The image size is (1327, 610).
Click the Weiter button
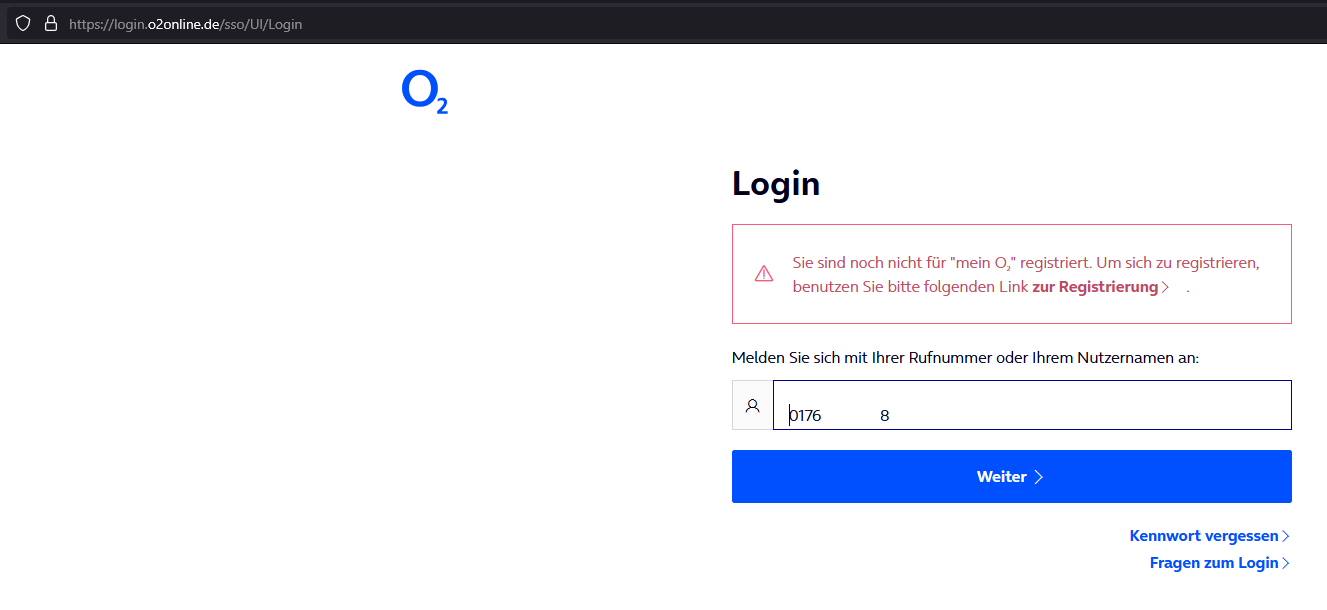1012,477
